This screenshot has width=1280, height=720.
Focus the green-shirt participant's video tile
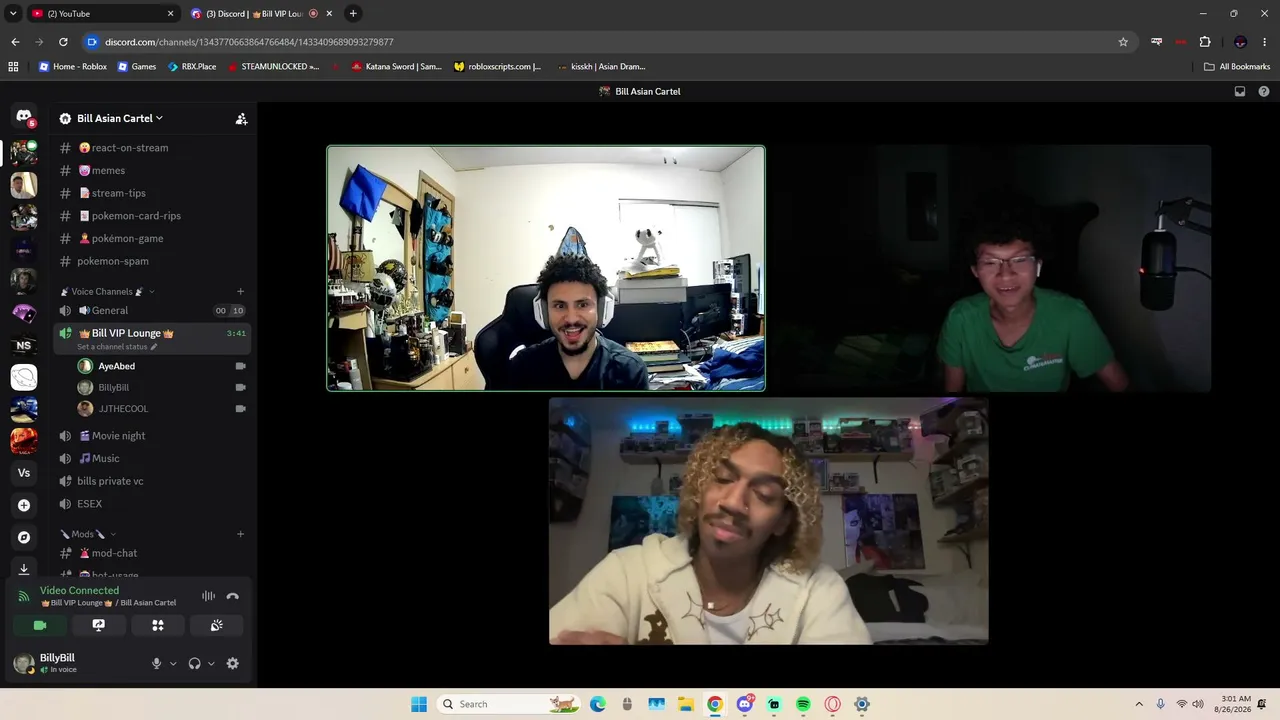point(991,268)
